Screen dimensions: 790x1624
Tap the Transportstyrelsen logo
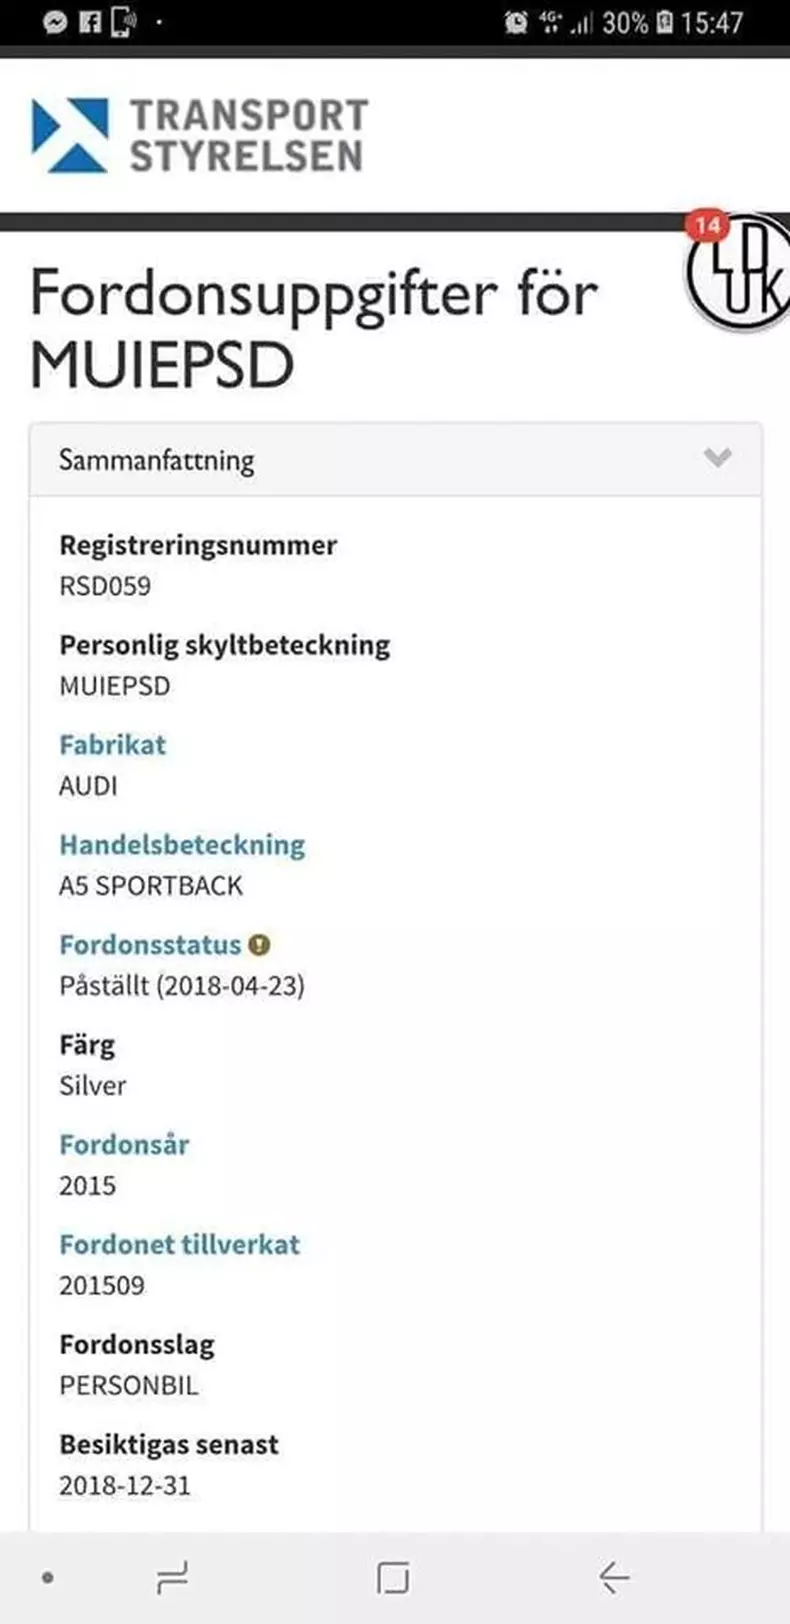pyautogui.click(x=200, y=135)
